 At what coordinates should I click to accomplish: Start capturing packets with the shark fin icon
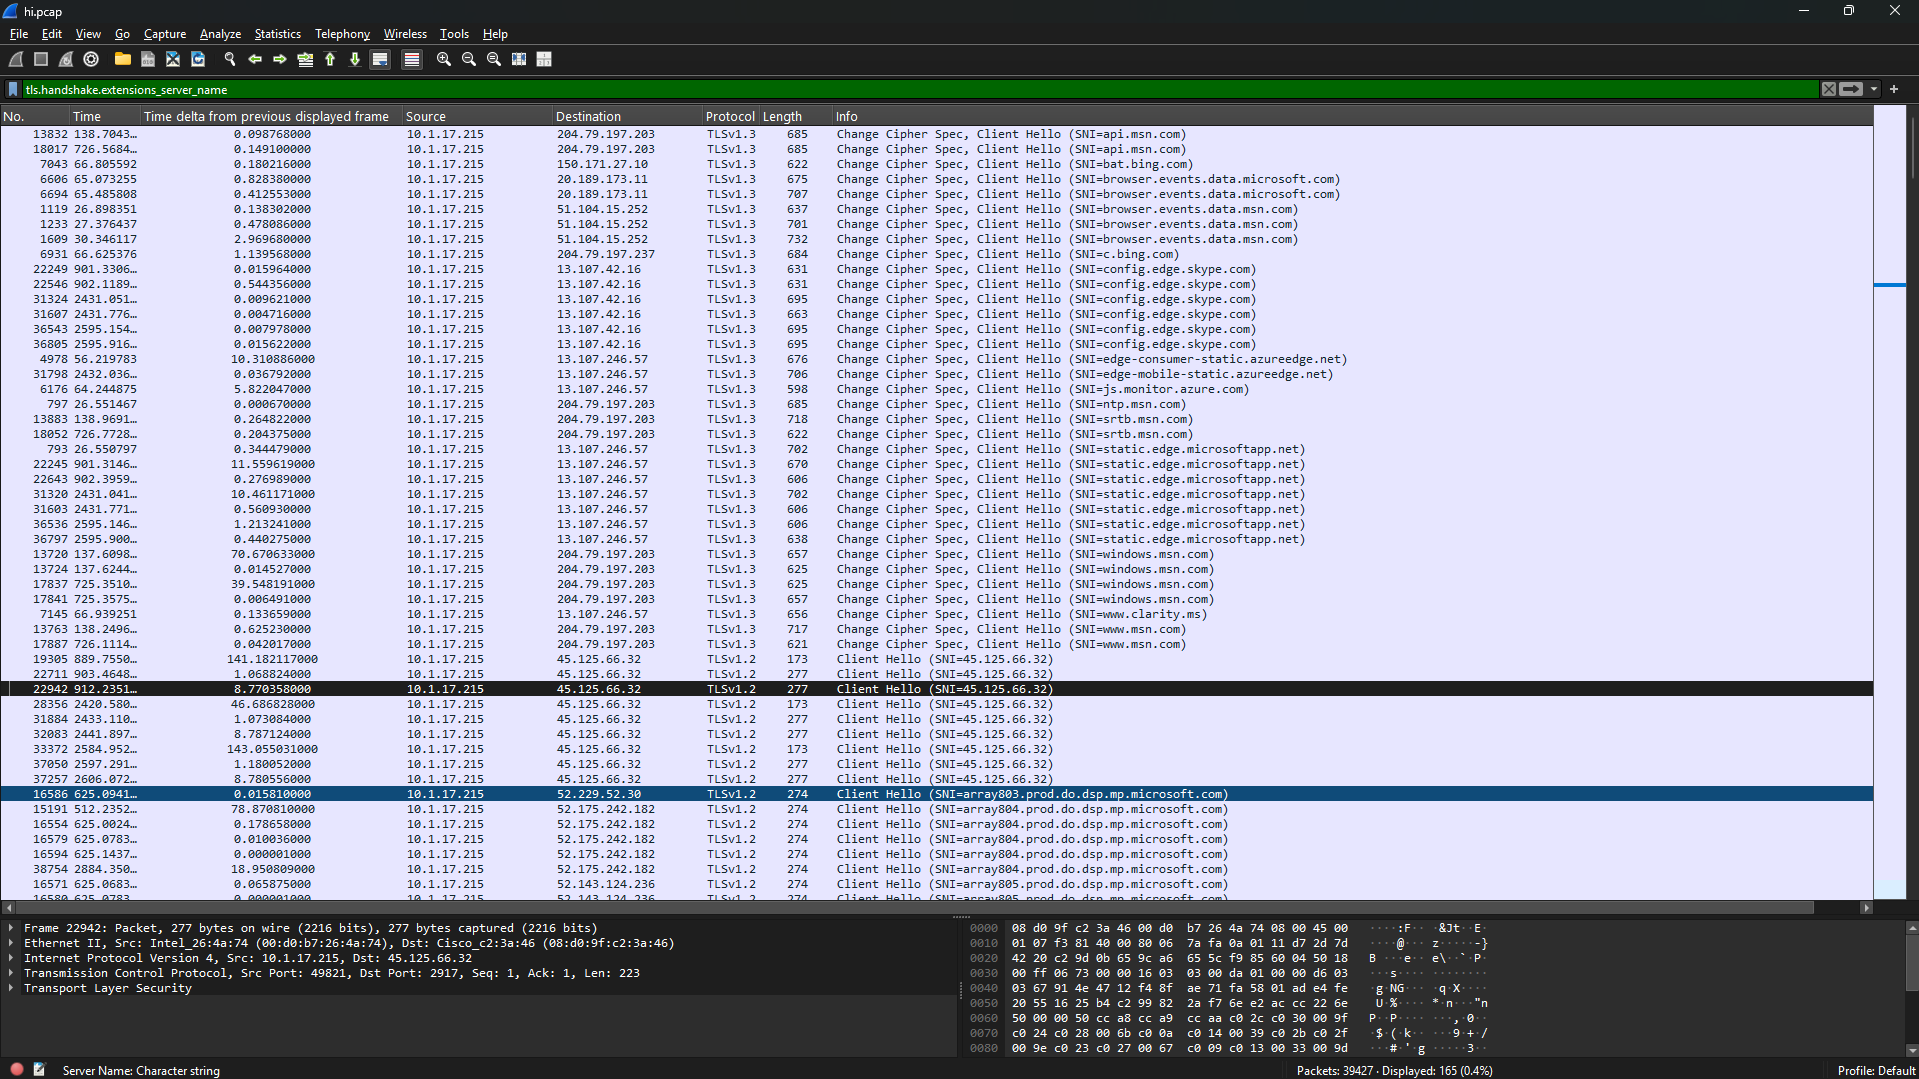click(16, 60)
